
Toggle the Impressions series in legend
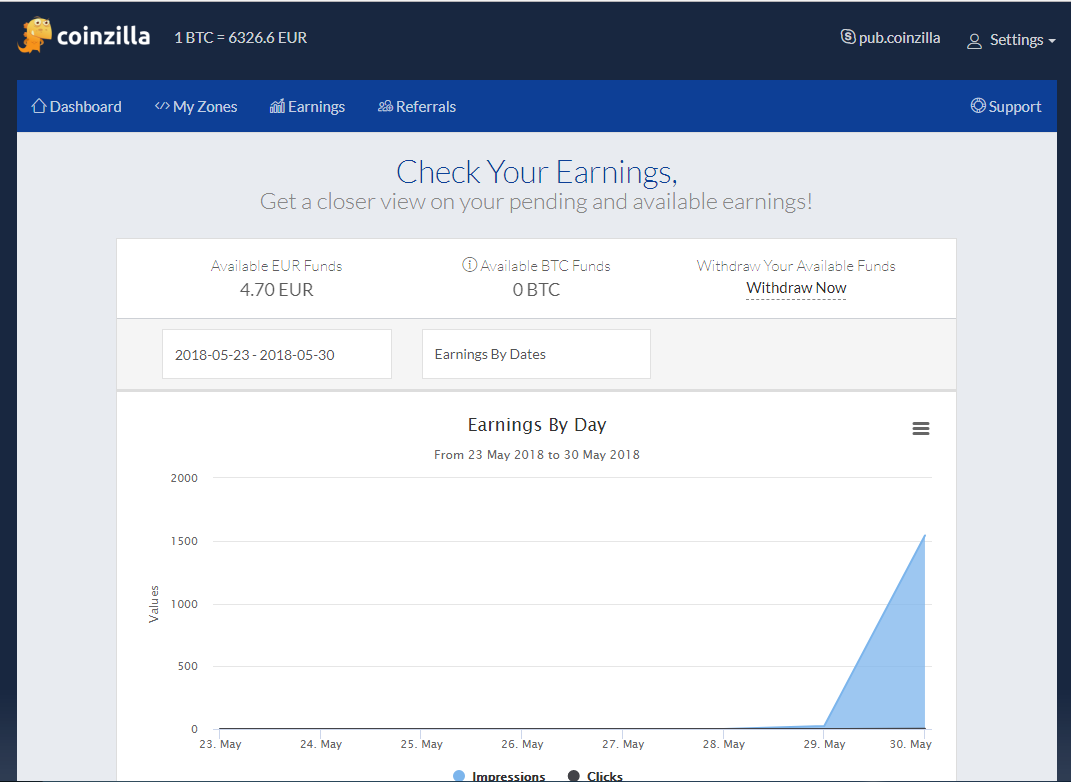click(x=499, y=776)
